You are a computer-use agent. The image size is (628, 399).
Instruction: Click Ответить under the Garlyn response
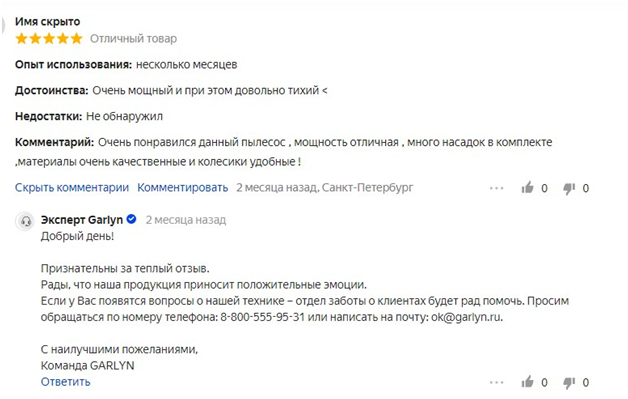(x=66, y=382)
